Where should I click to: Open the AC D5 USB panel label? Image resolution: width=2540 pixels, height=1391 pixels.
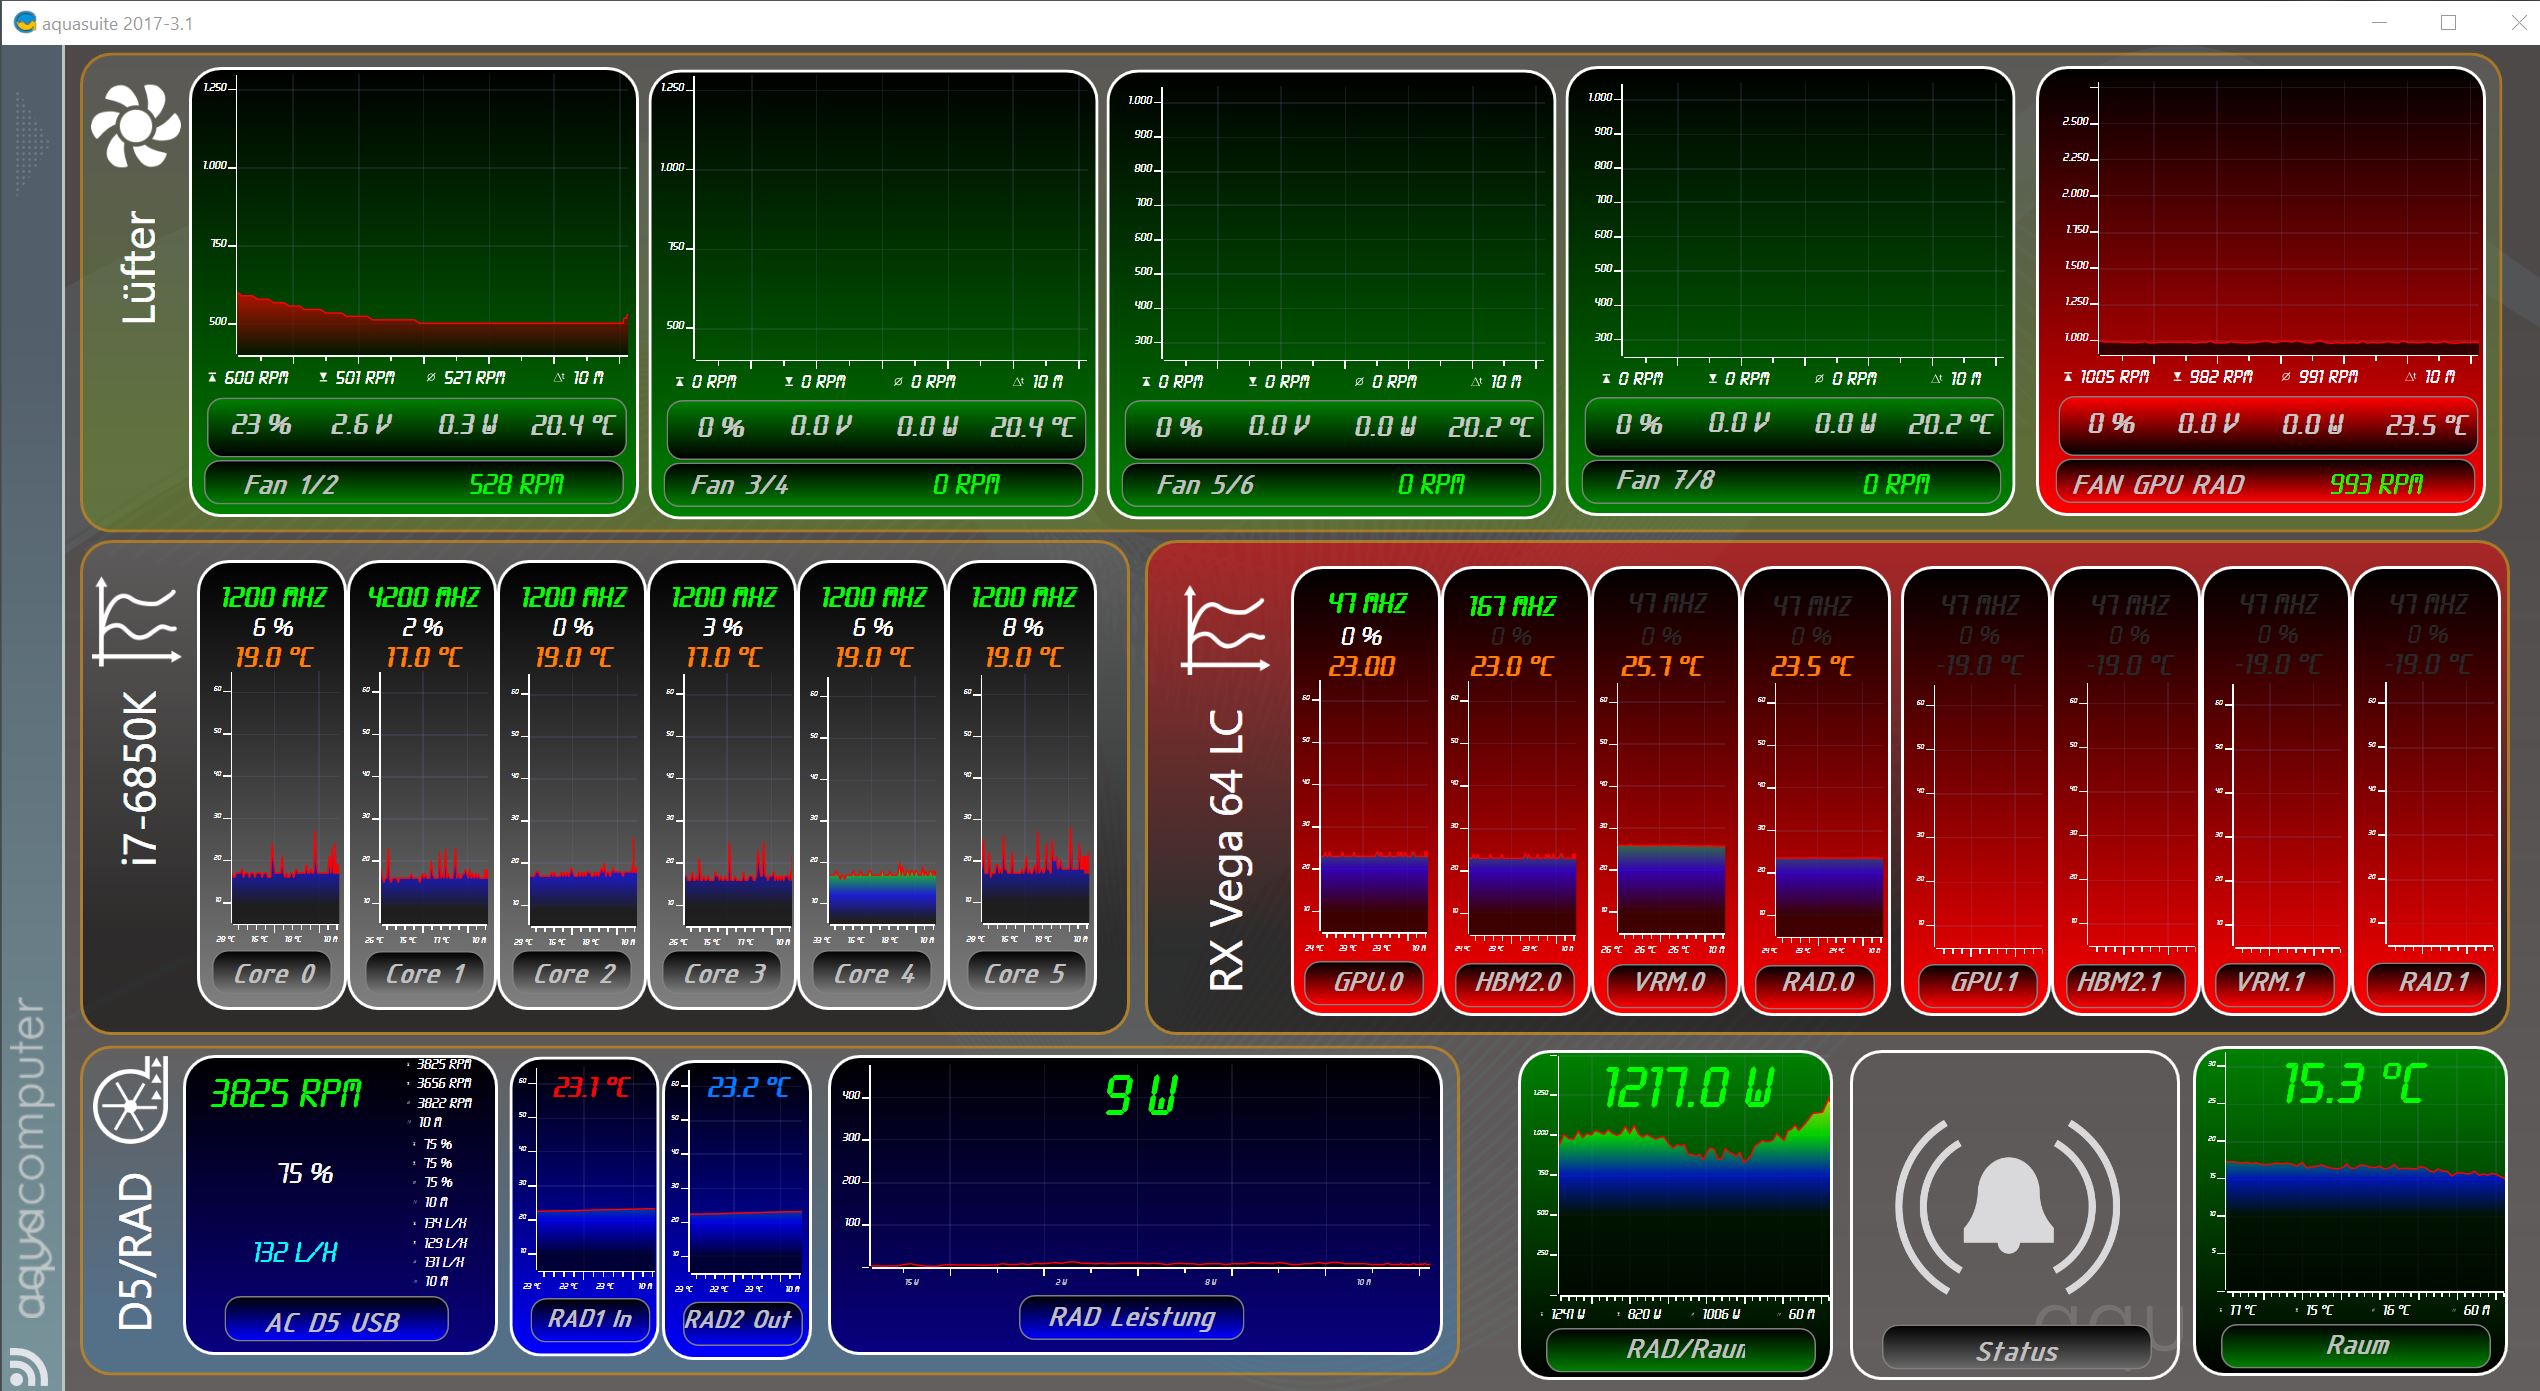(335, 1321)
